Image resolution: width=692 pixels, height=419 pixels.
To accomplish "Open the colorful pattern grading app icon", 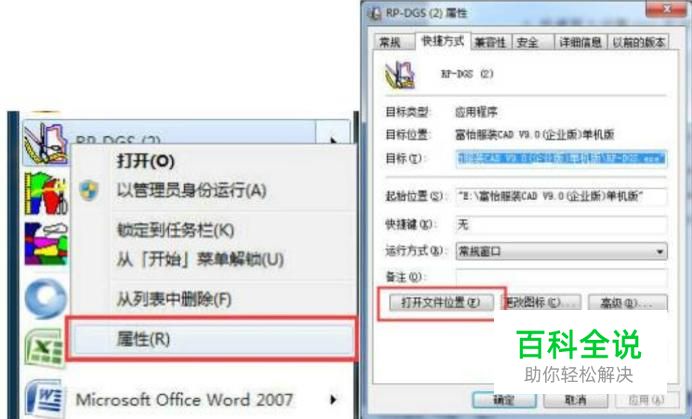I will pyautogui.click(x=46, y=193).
